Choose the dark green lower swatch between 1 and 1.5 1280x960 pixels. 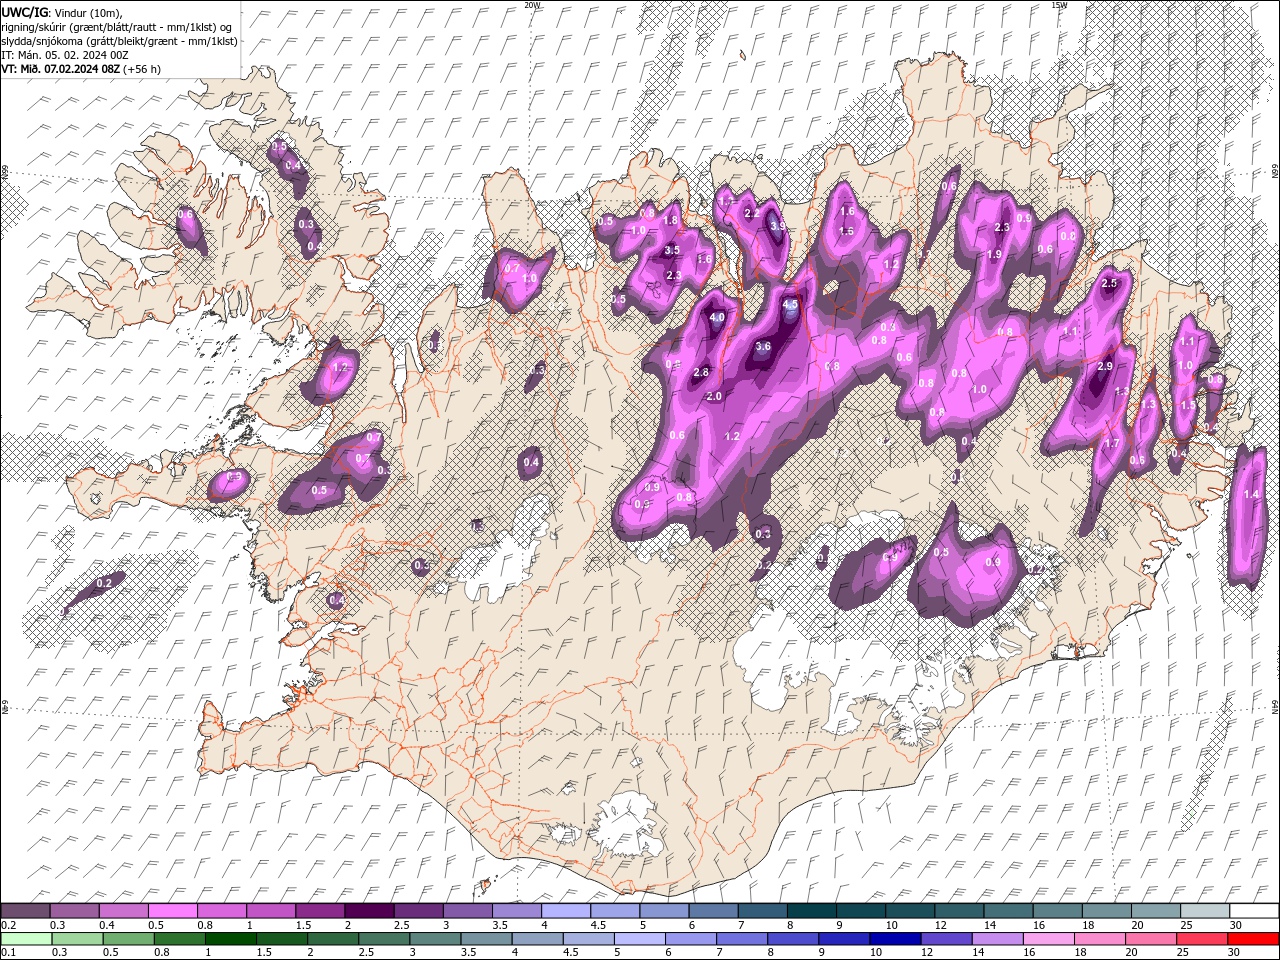[x=231, y=939]
